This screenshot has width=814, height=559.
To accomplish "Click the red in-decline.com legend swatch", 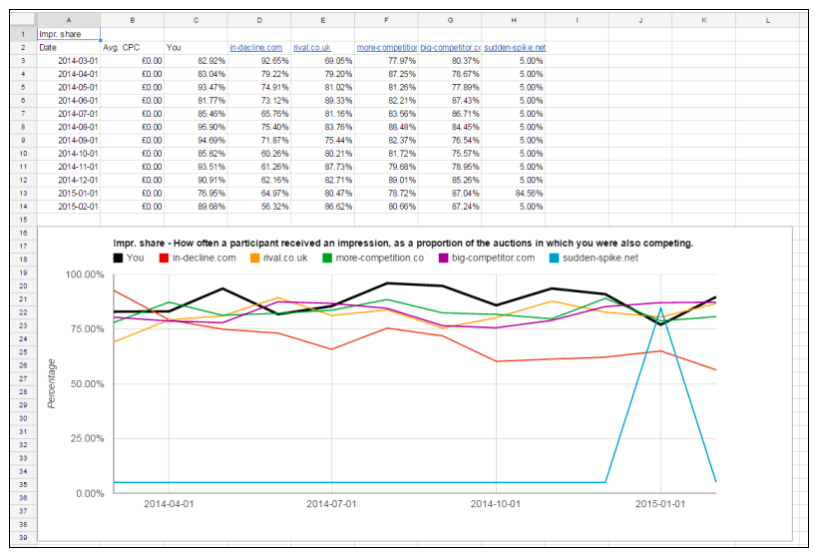I will click(162, 258).
